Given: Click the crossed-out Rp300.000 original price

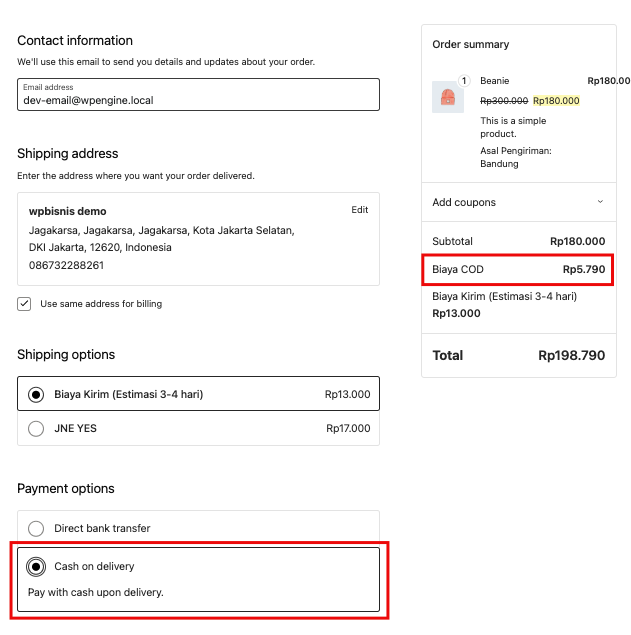Looking at the screenshot, I should pos(504,101).
